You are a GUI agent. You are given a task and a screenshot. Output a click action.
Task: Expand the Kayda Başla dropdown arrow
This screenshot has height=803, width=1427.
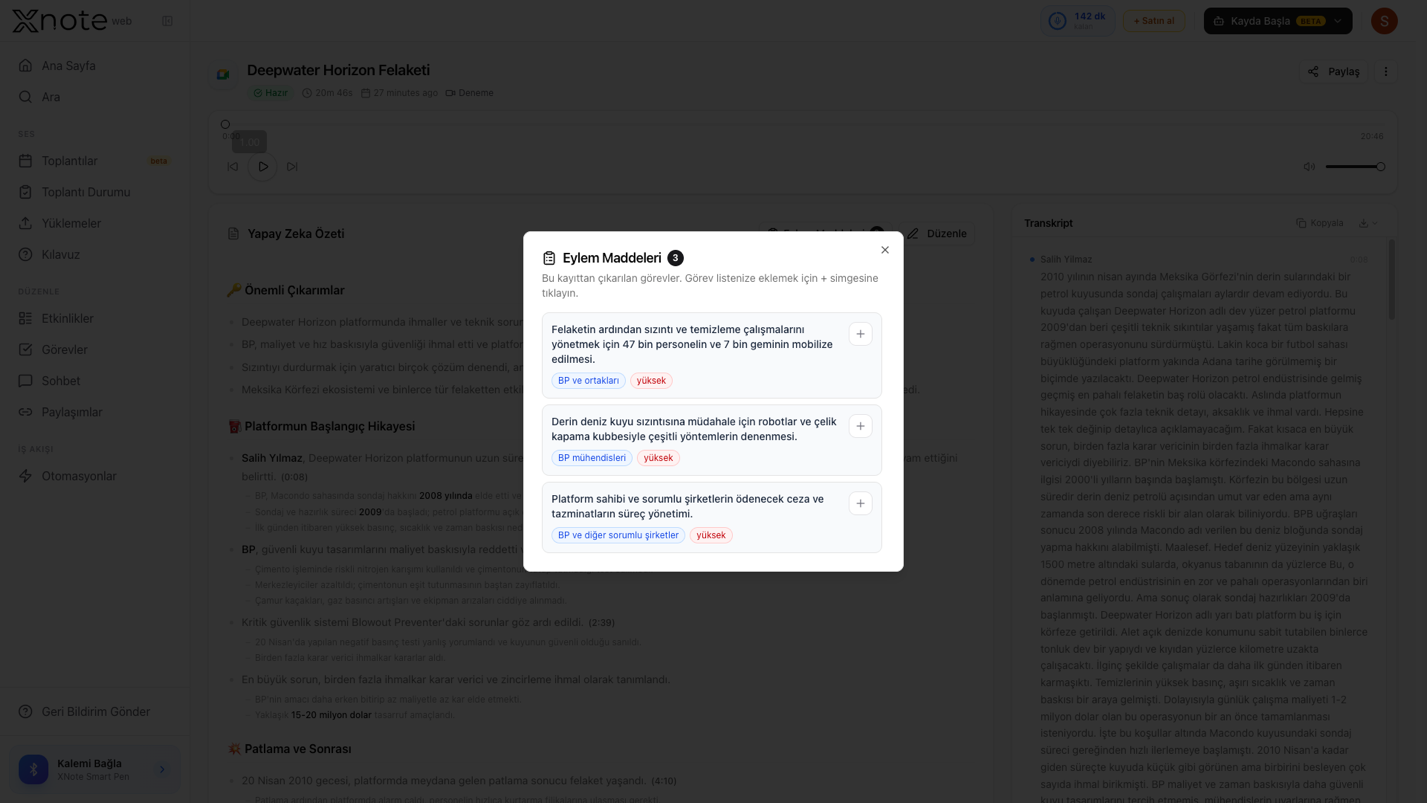click(1338, 21)
